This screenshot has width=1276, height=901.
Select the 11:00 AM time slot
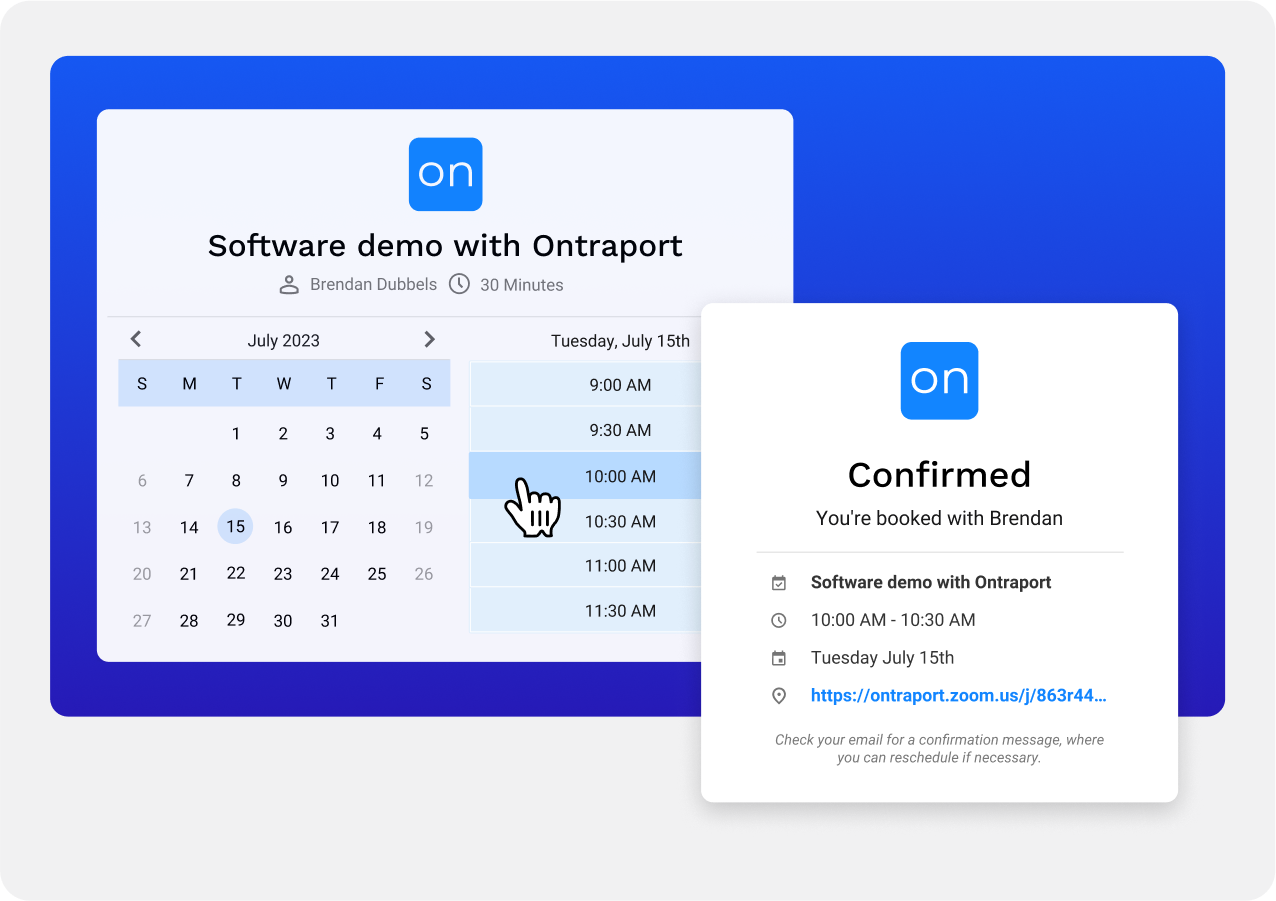585,565
